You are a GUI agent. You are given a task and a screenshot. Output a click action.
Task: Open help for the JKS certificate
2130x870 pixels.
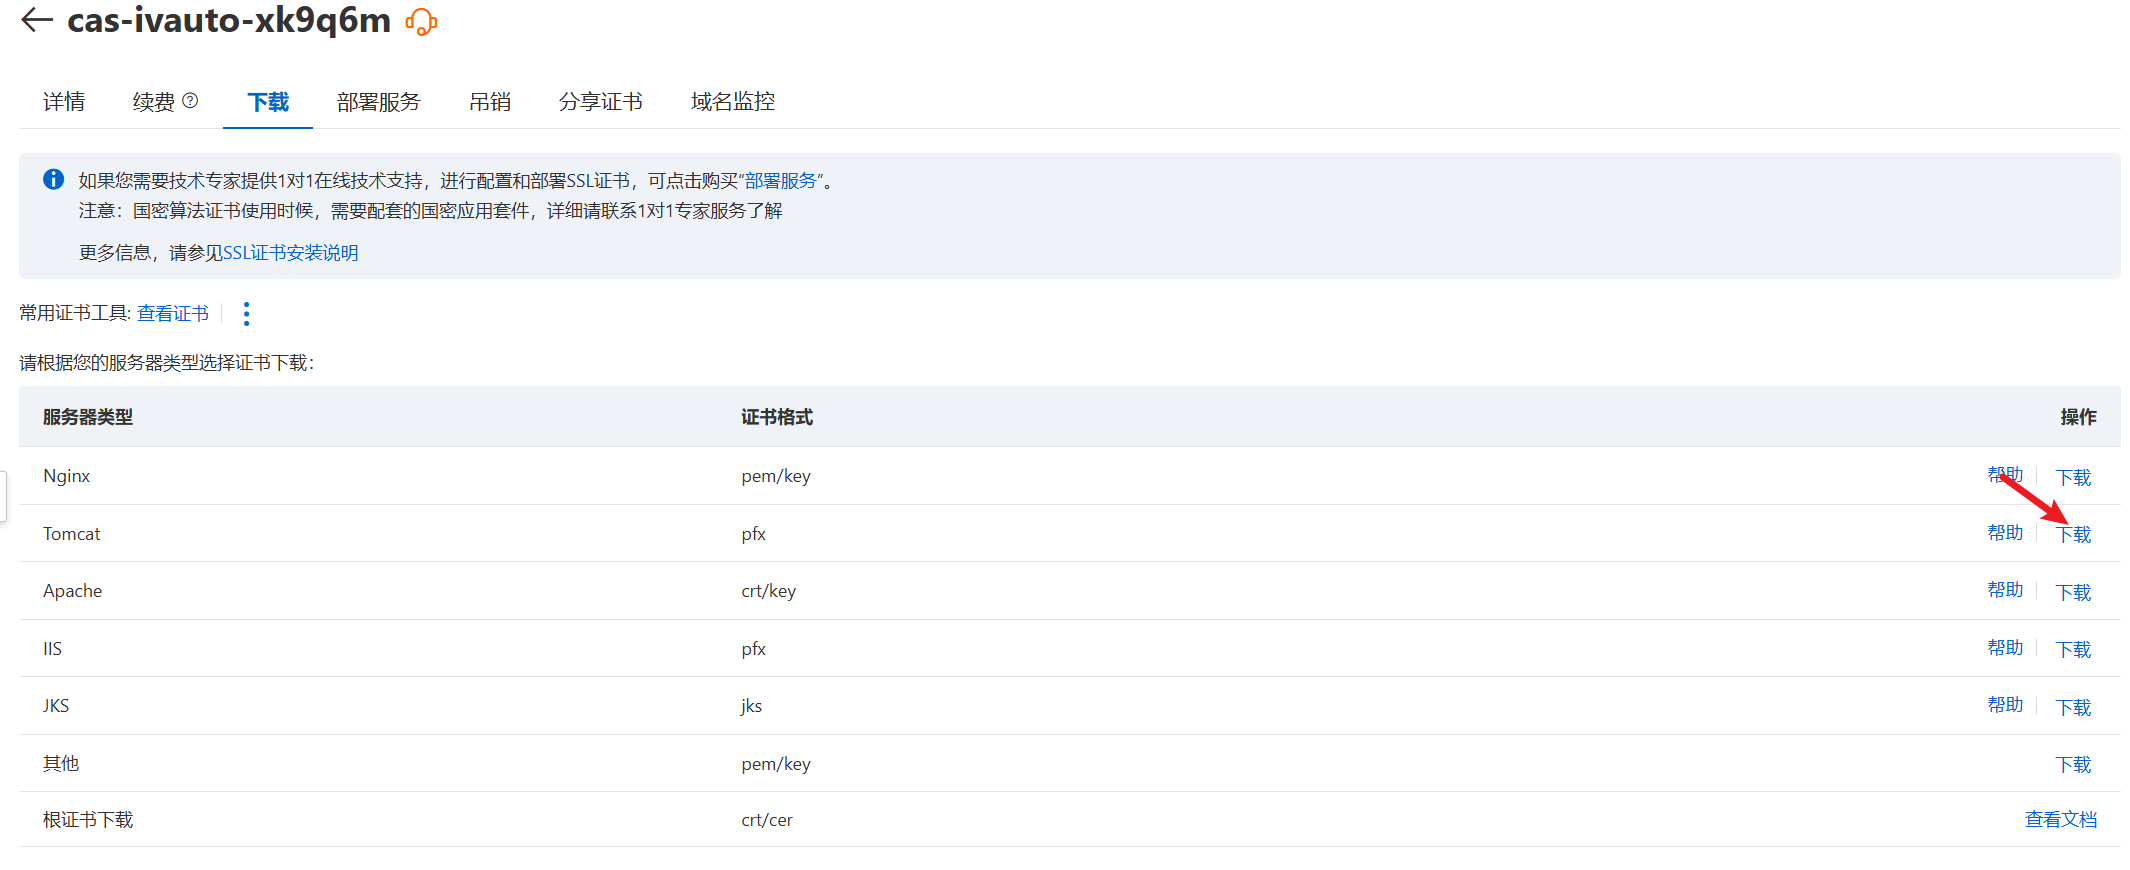pos(2004,706)
